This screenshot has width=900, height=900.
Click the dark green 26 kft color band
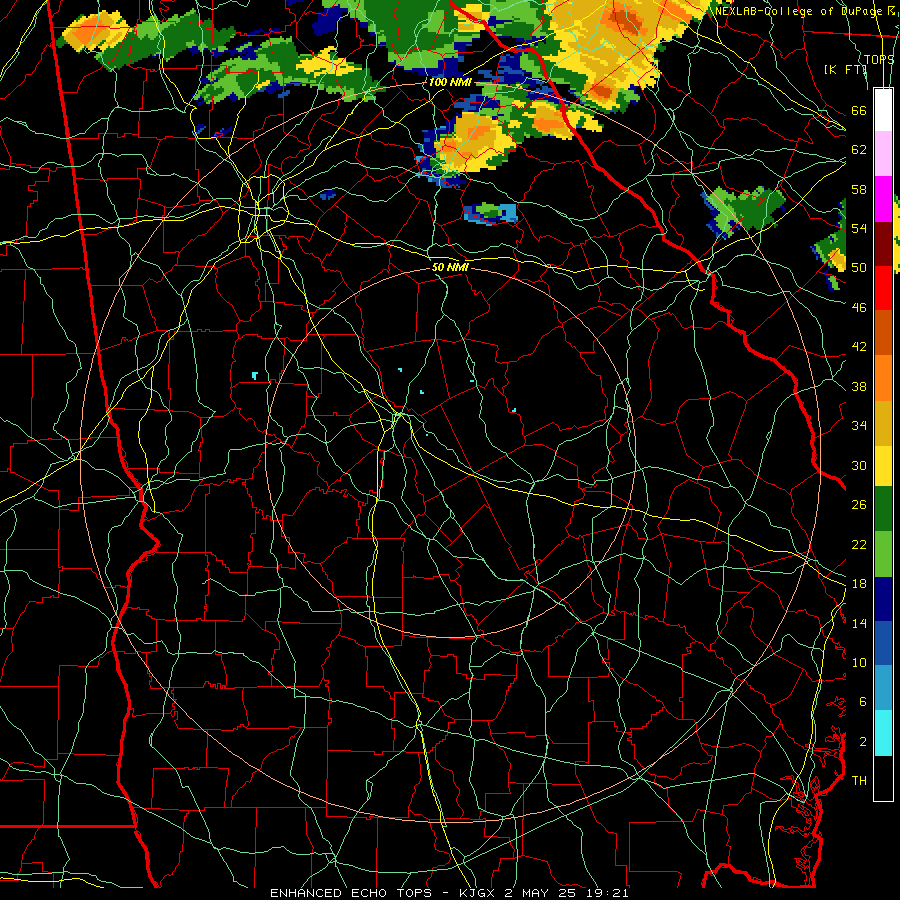(883, 509)
